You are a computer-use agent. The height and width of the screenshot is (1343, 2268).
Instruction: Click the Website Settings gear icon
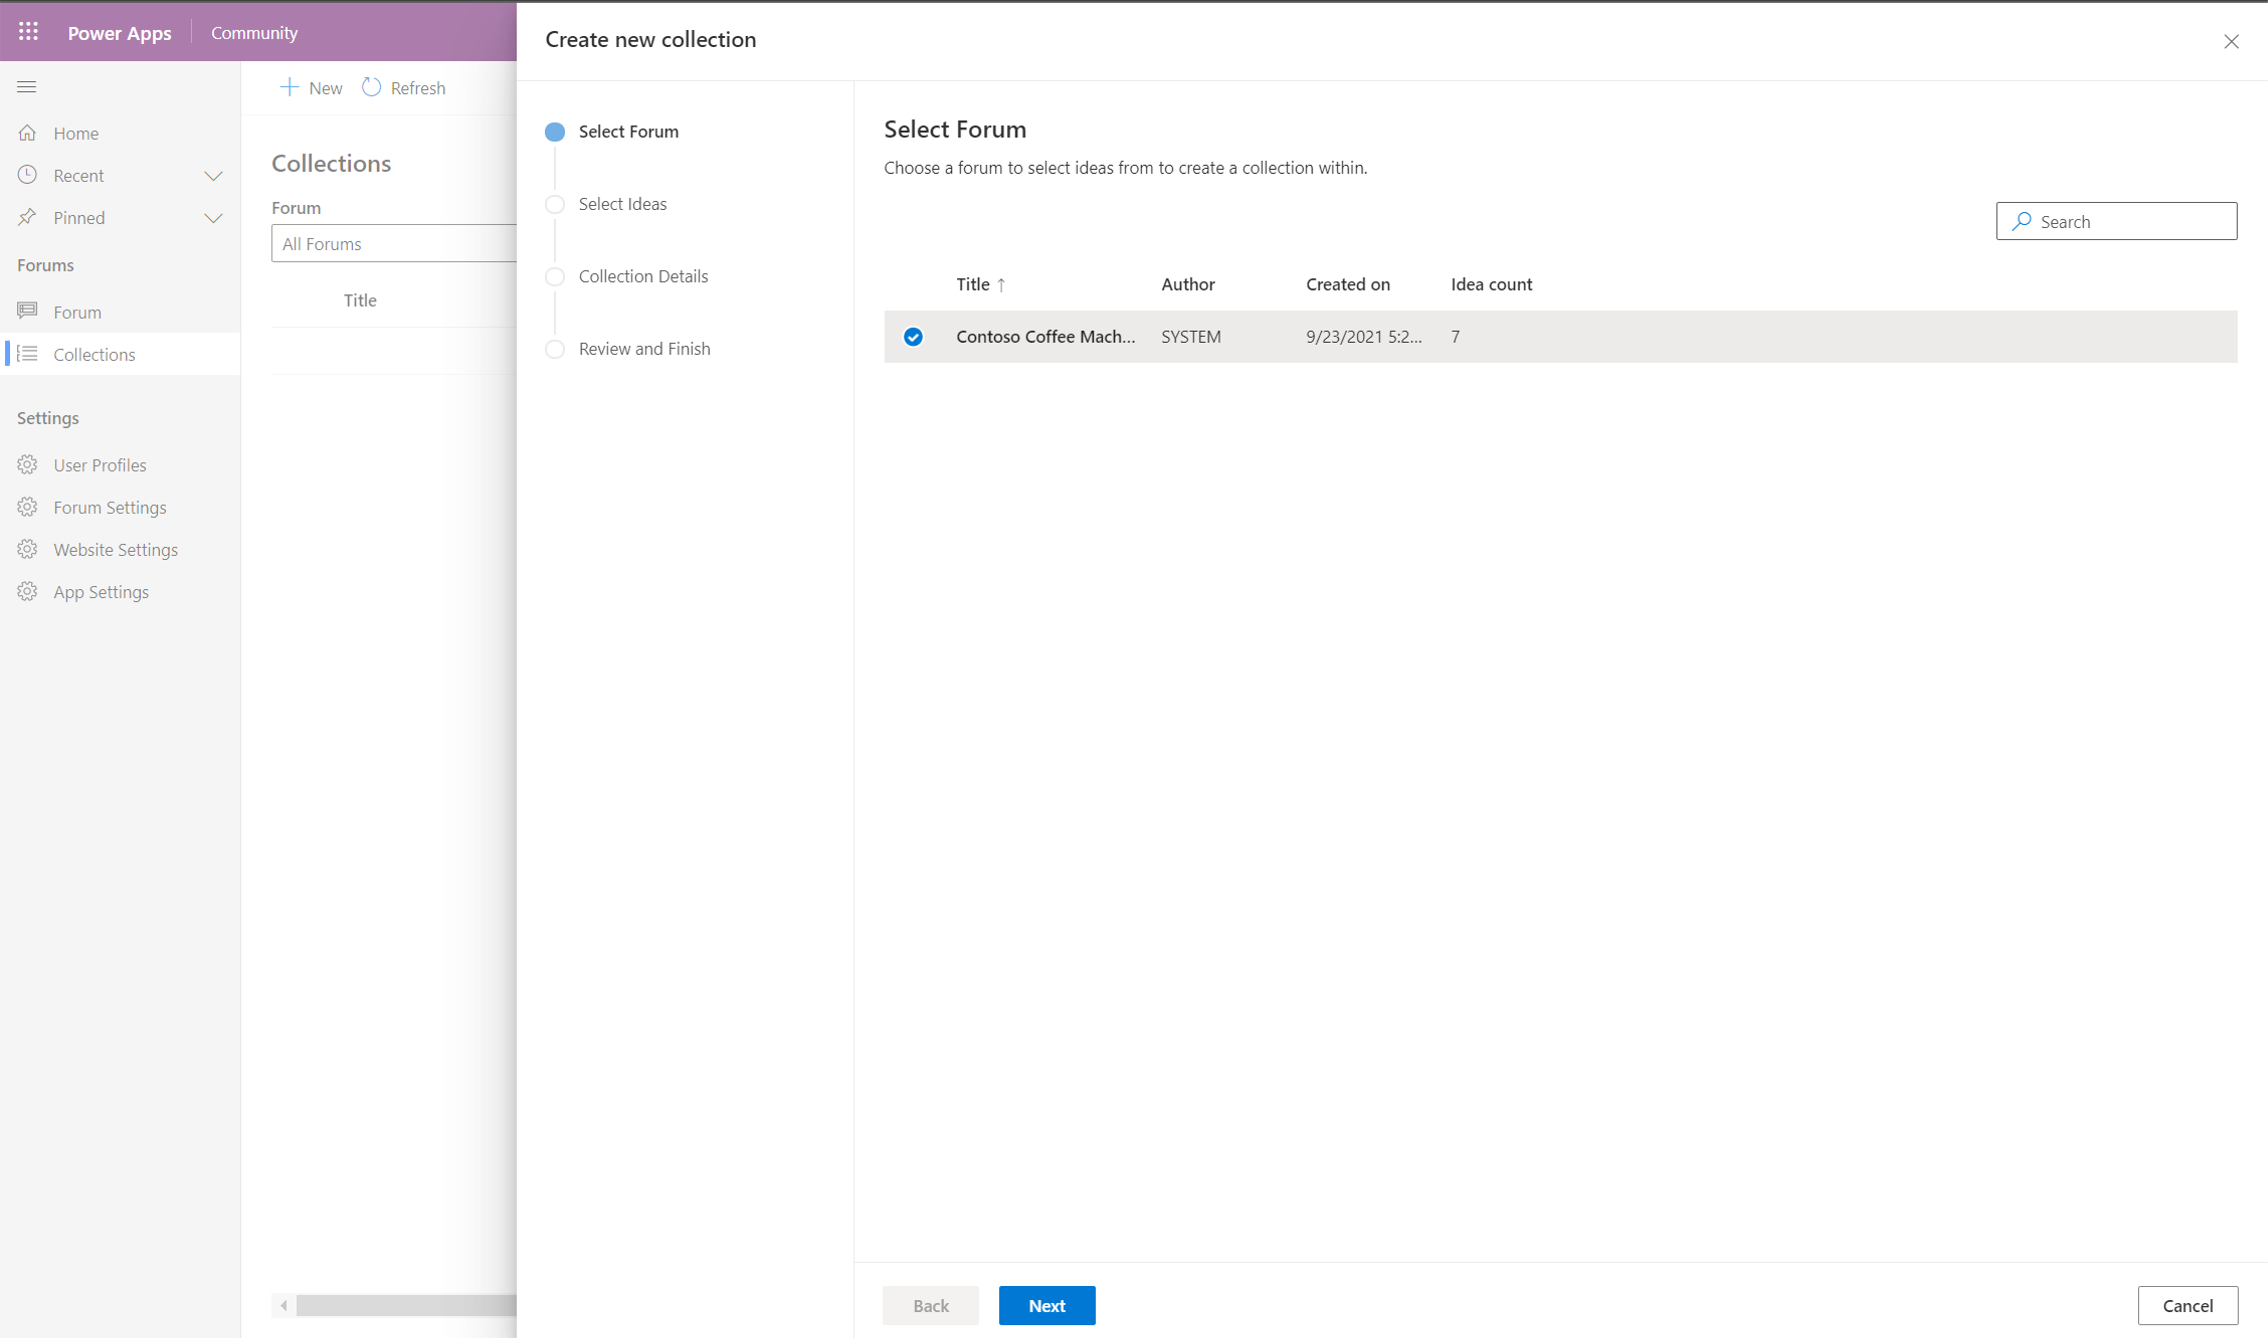29,548
